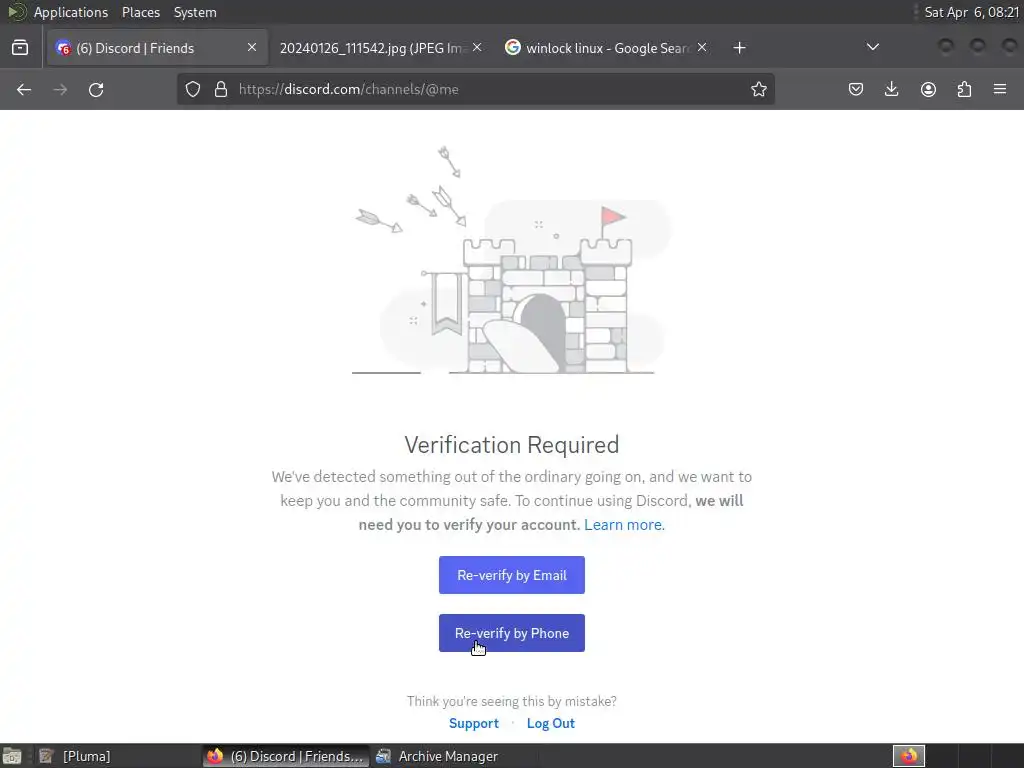Reload the Discord page
The height and width of the screenshot is (768, 1024).
[96, 89]
